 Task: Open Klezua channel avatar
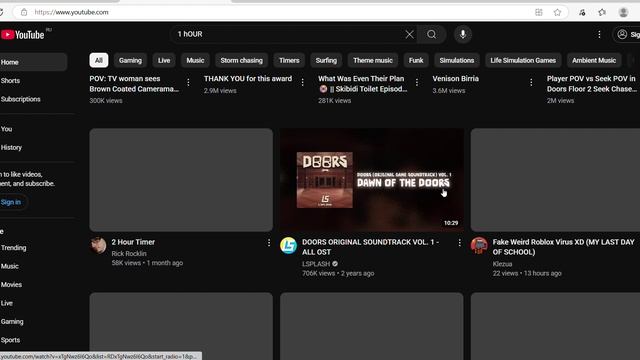pos(479,245)
